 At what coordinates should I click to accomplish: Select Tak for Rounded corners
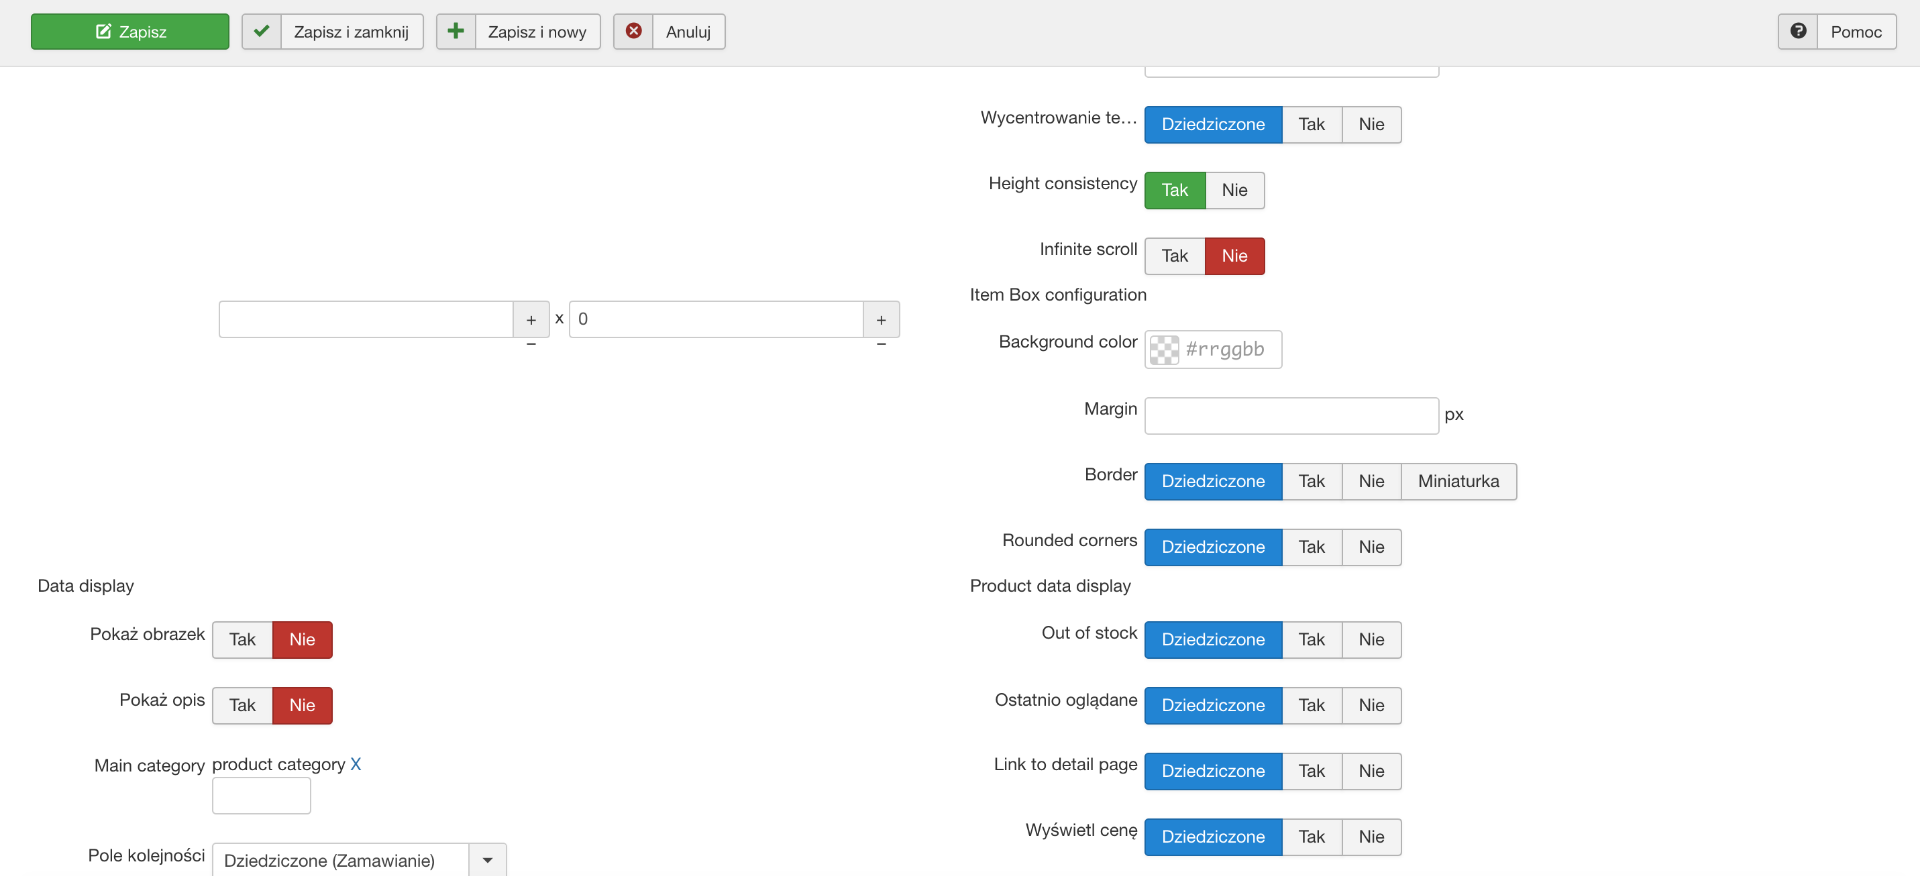(x=1311, y=548)
